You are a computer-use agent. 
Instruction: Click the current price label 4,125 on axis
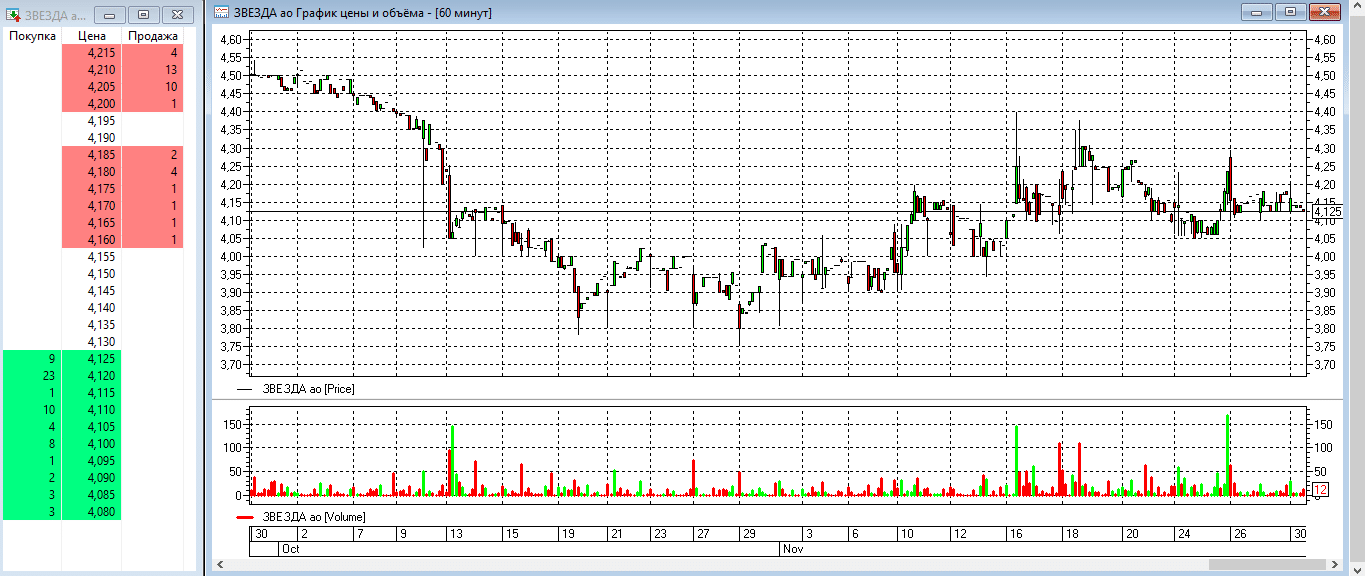pyautogui.click(x=1328, y=211)
